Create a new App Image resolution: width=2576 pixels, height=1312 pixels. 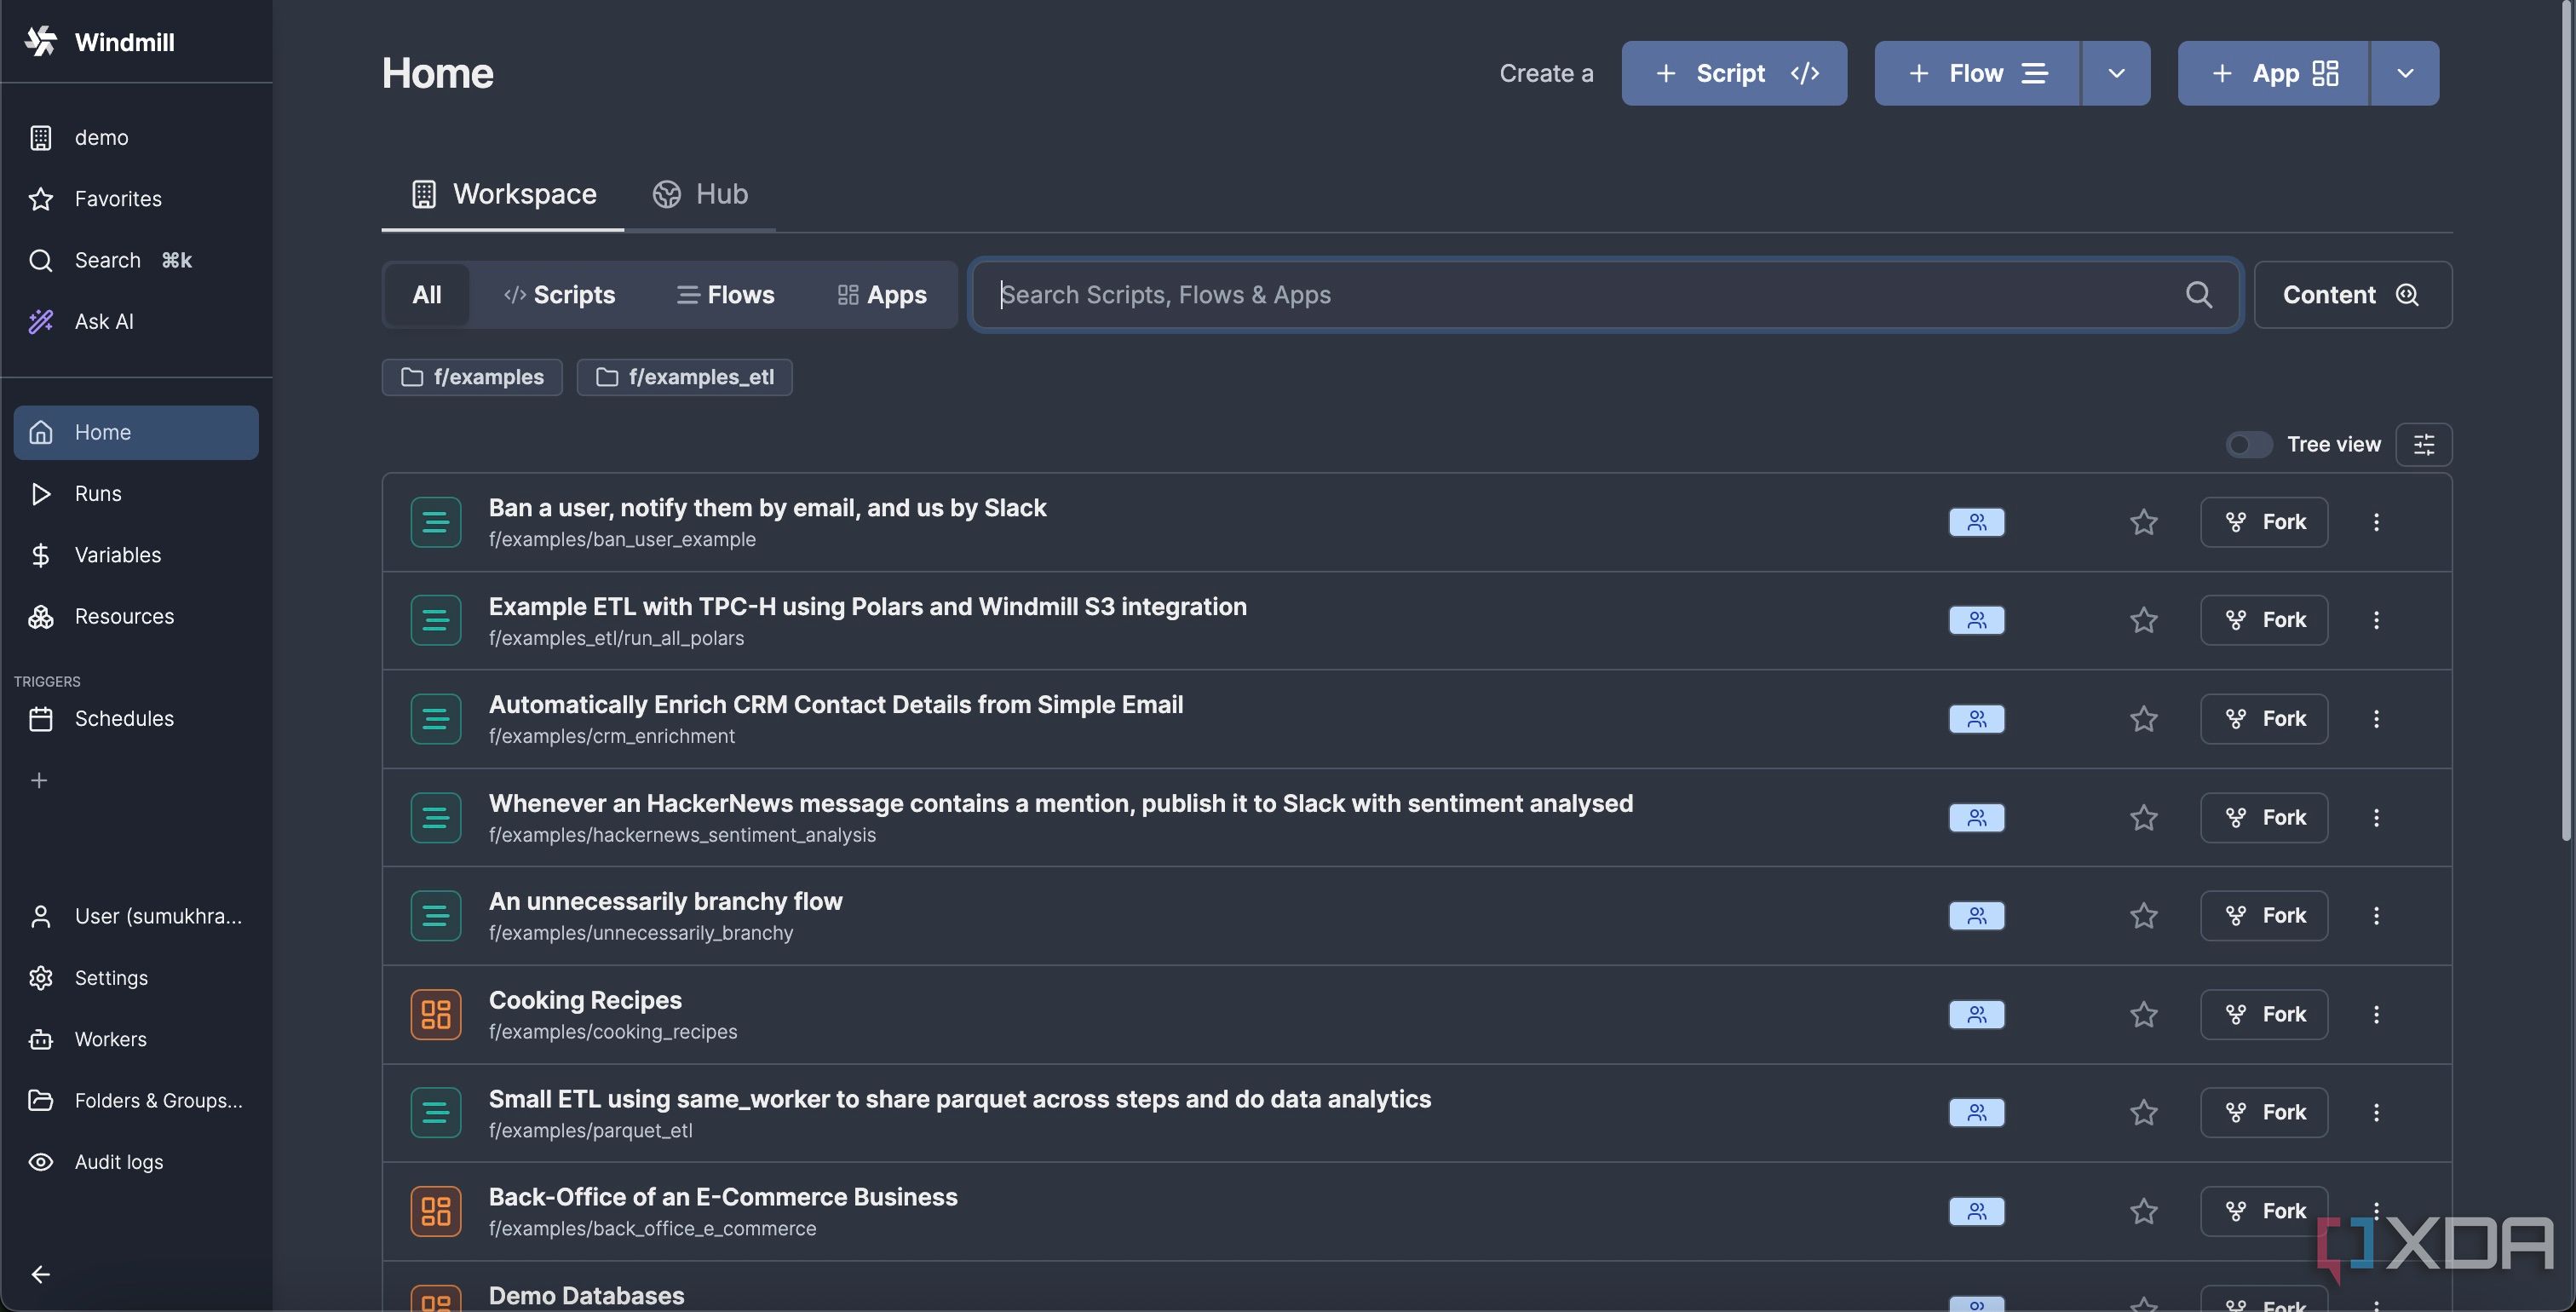click(x=2273, y=73)
